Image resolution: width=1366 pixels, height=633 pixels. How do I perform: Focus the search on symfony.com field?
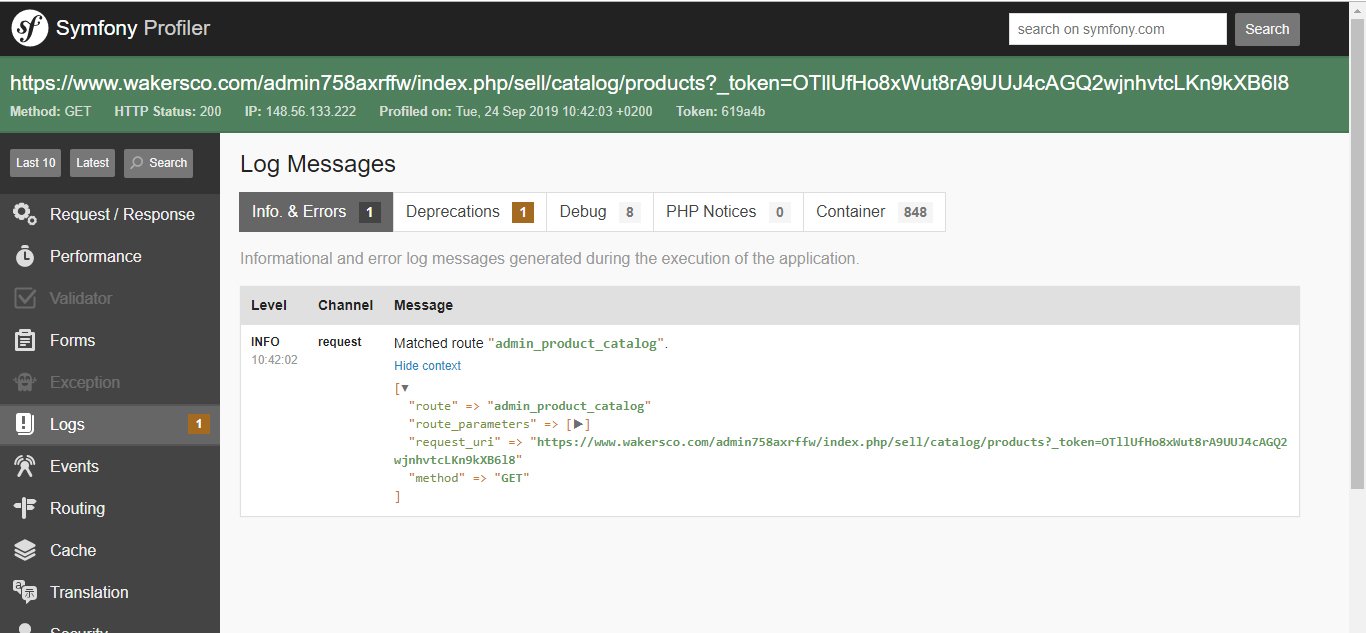click(1118, 29)
